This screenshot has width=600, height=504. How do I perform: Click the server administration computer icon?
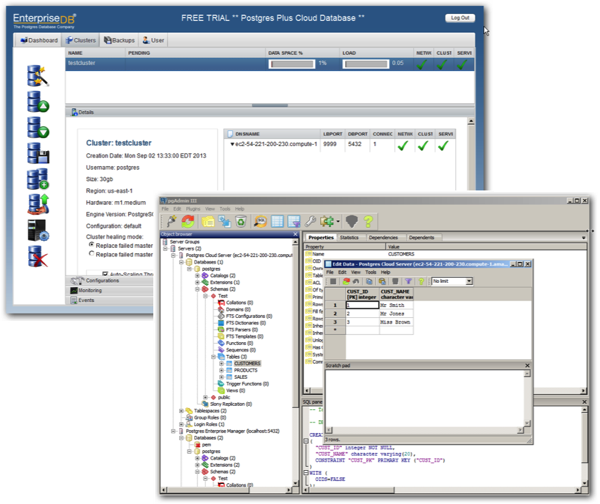38,230
